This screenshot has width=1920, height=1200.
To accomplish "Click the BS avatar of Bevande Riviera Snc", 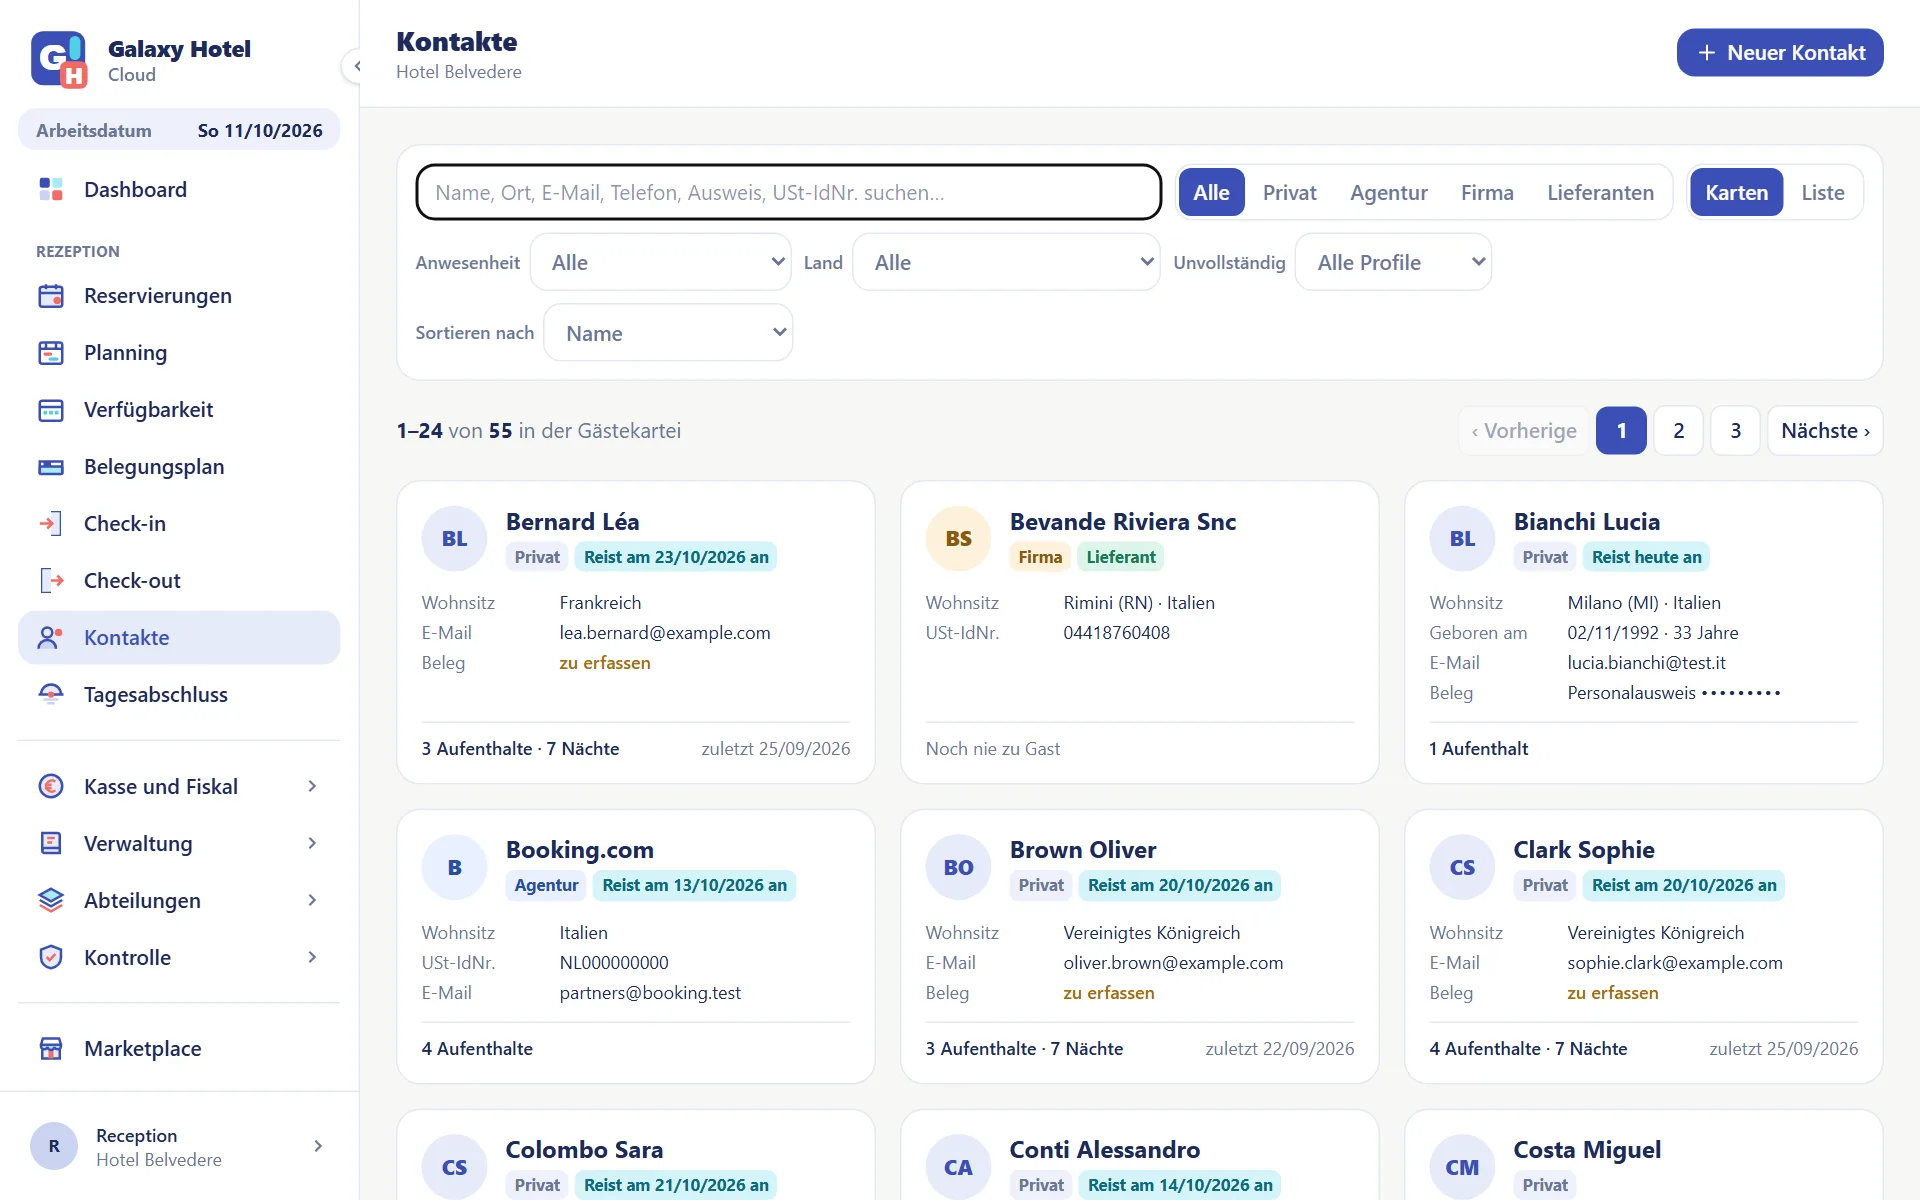I will 959,539.
